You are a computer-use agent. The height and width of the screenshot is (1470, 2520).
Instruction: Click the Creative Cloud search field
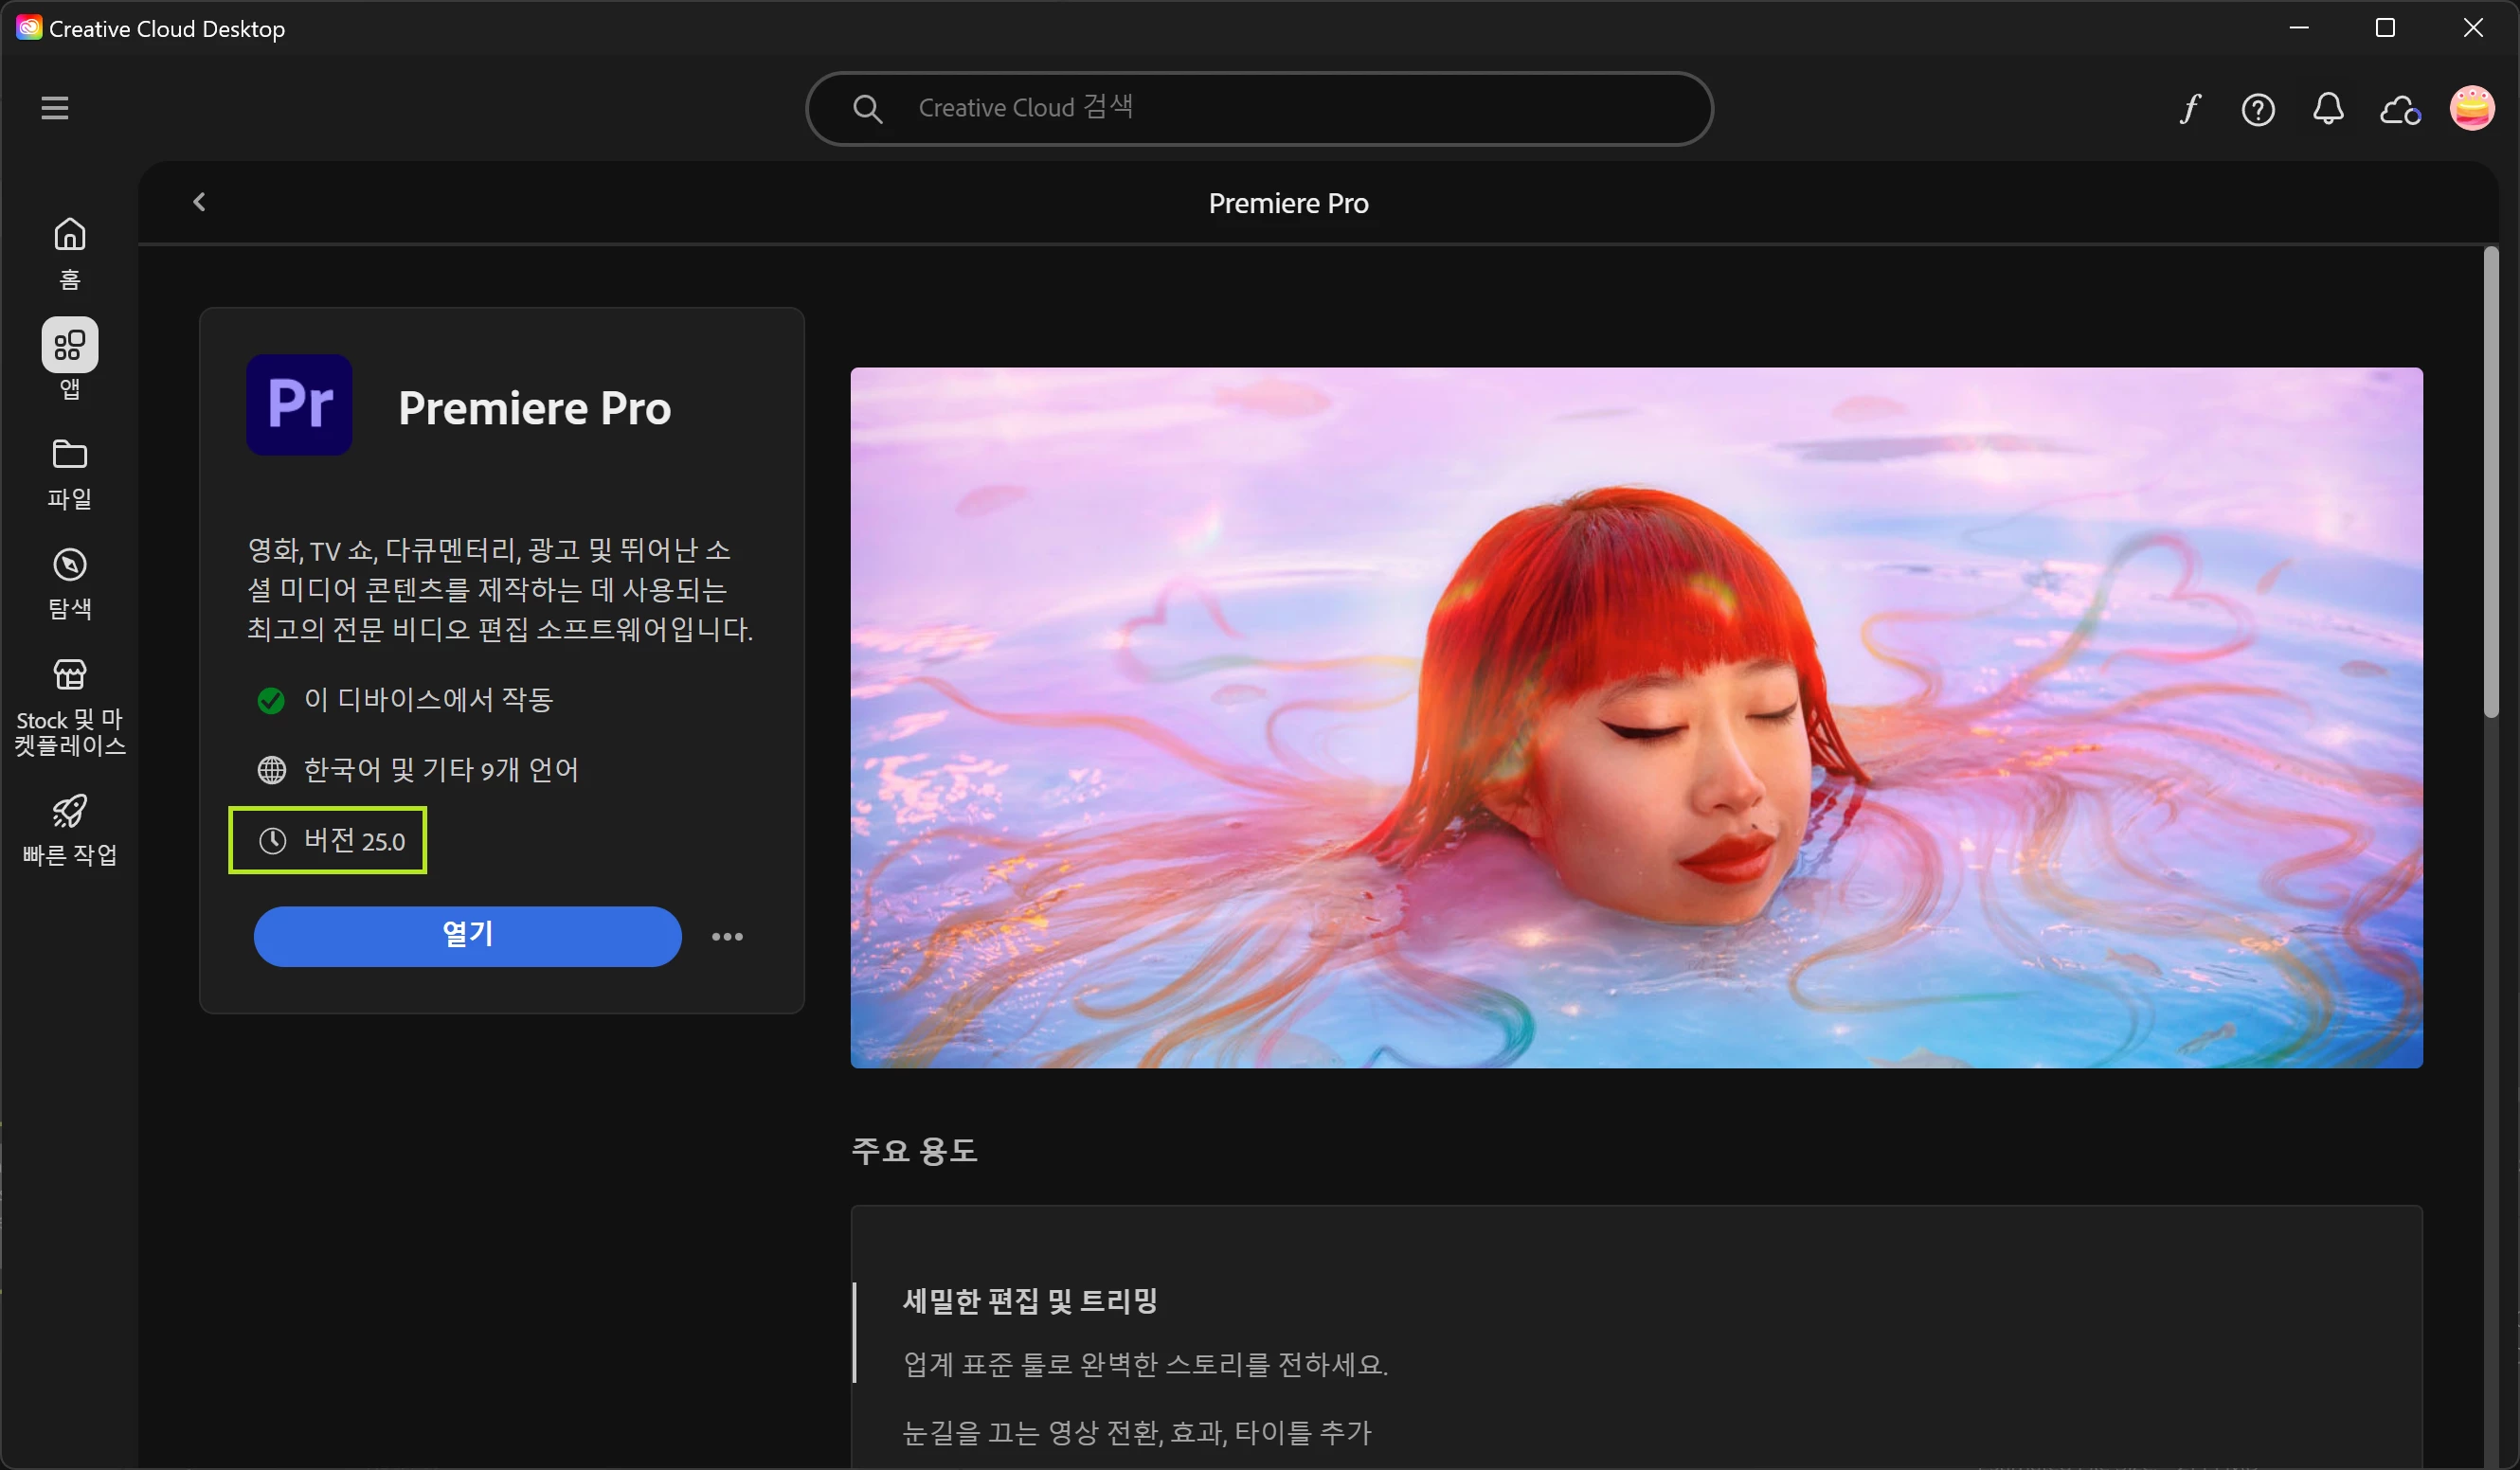[1258, 108]
